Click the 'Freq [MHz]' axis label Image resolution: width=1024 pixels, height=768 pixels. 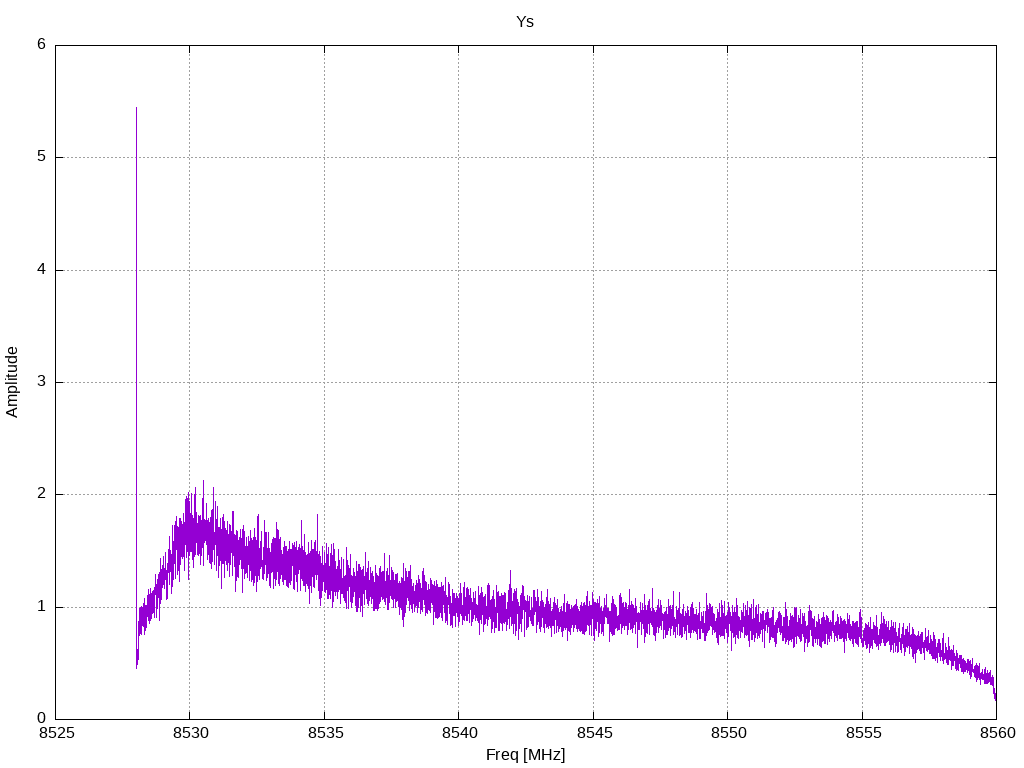(525, 755)
